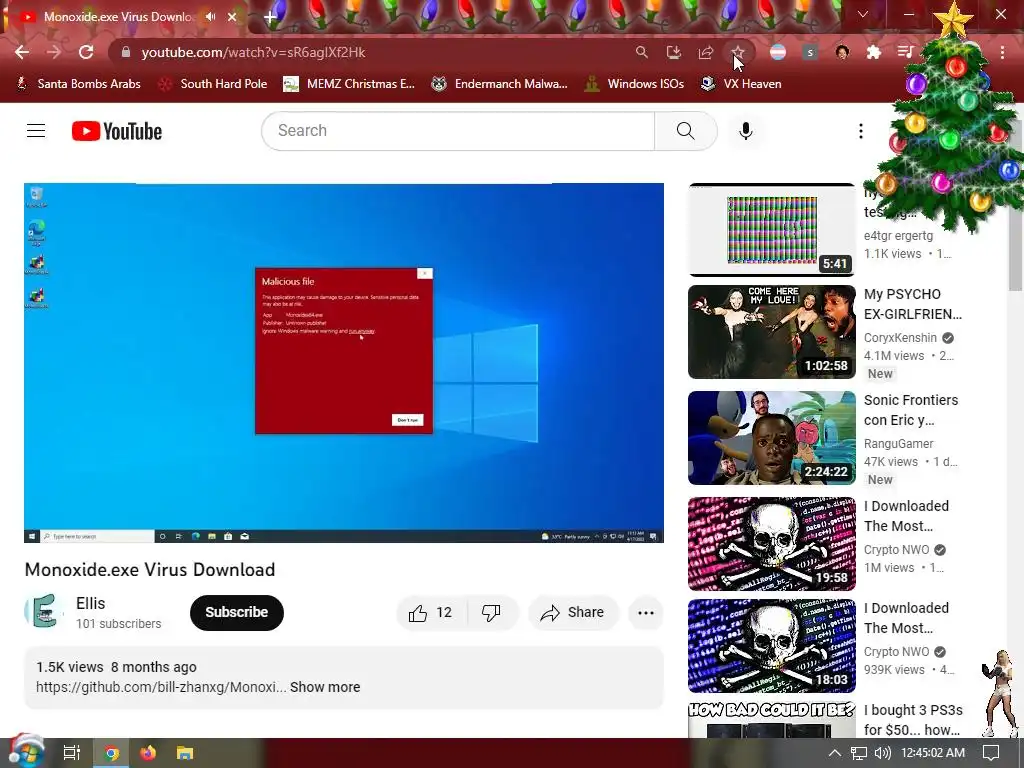The image size is (1024, 768).
Task: Bookmark this page with the star icon
Action: 737,52
